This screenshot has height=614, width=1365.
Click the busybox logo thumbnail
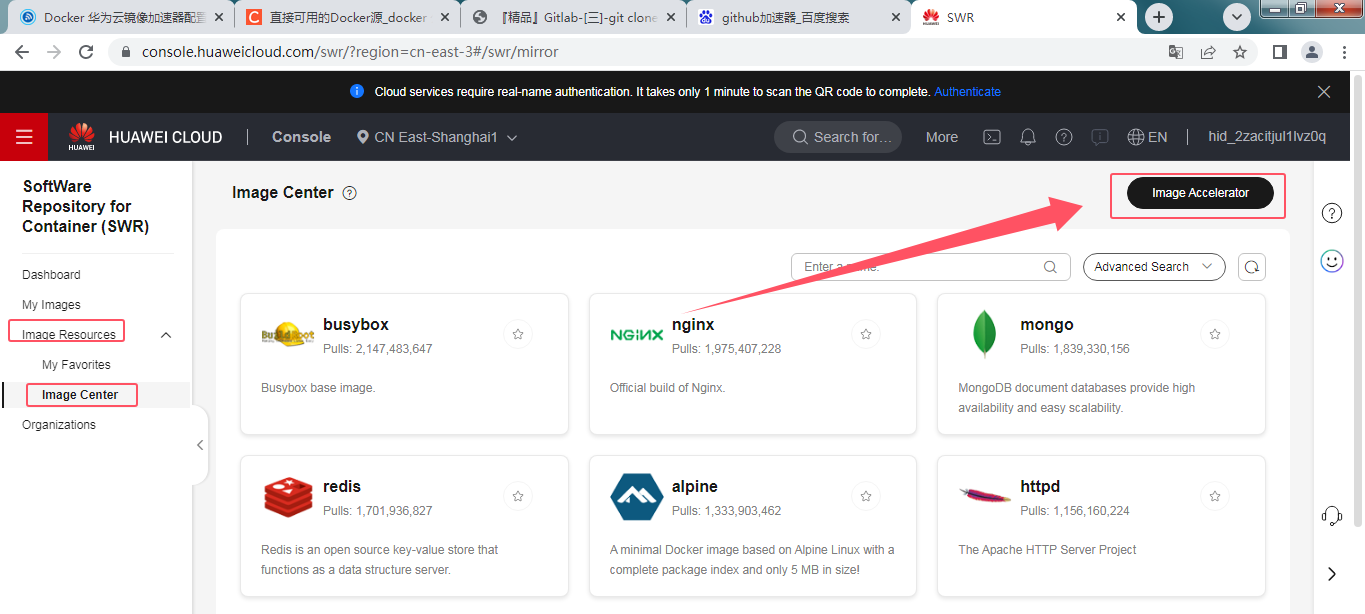tap(288, 335)
